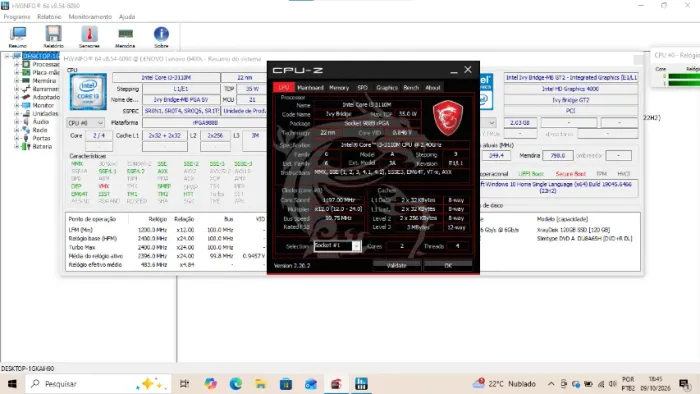
Task: Switch to the SPD tab in CPU-Z
Action: (x=362, y=87)
